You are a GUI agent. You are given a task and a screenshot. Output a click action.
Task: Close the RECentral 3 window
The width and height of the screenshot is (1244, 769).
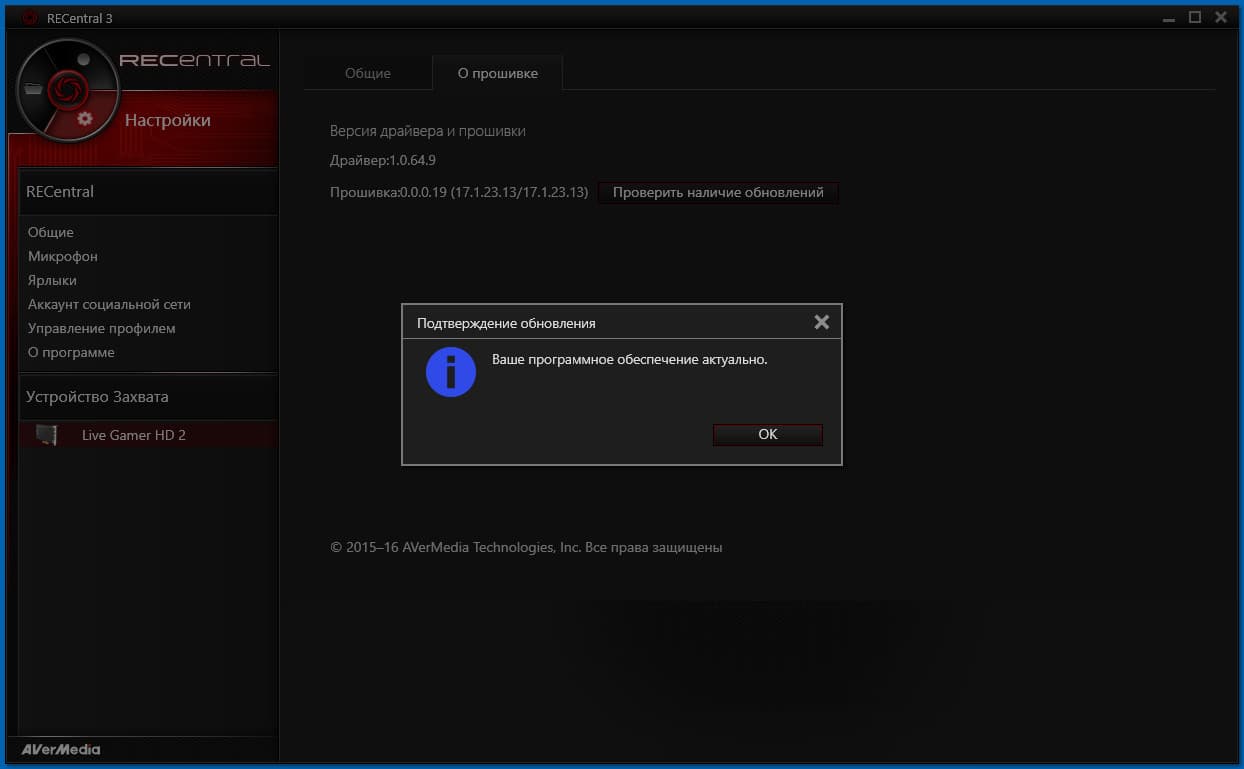[1220, 18]
